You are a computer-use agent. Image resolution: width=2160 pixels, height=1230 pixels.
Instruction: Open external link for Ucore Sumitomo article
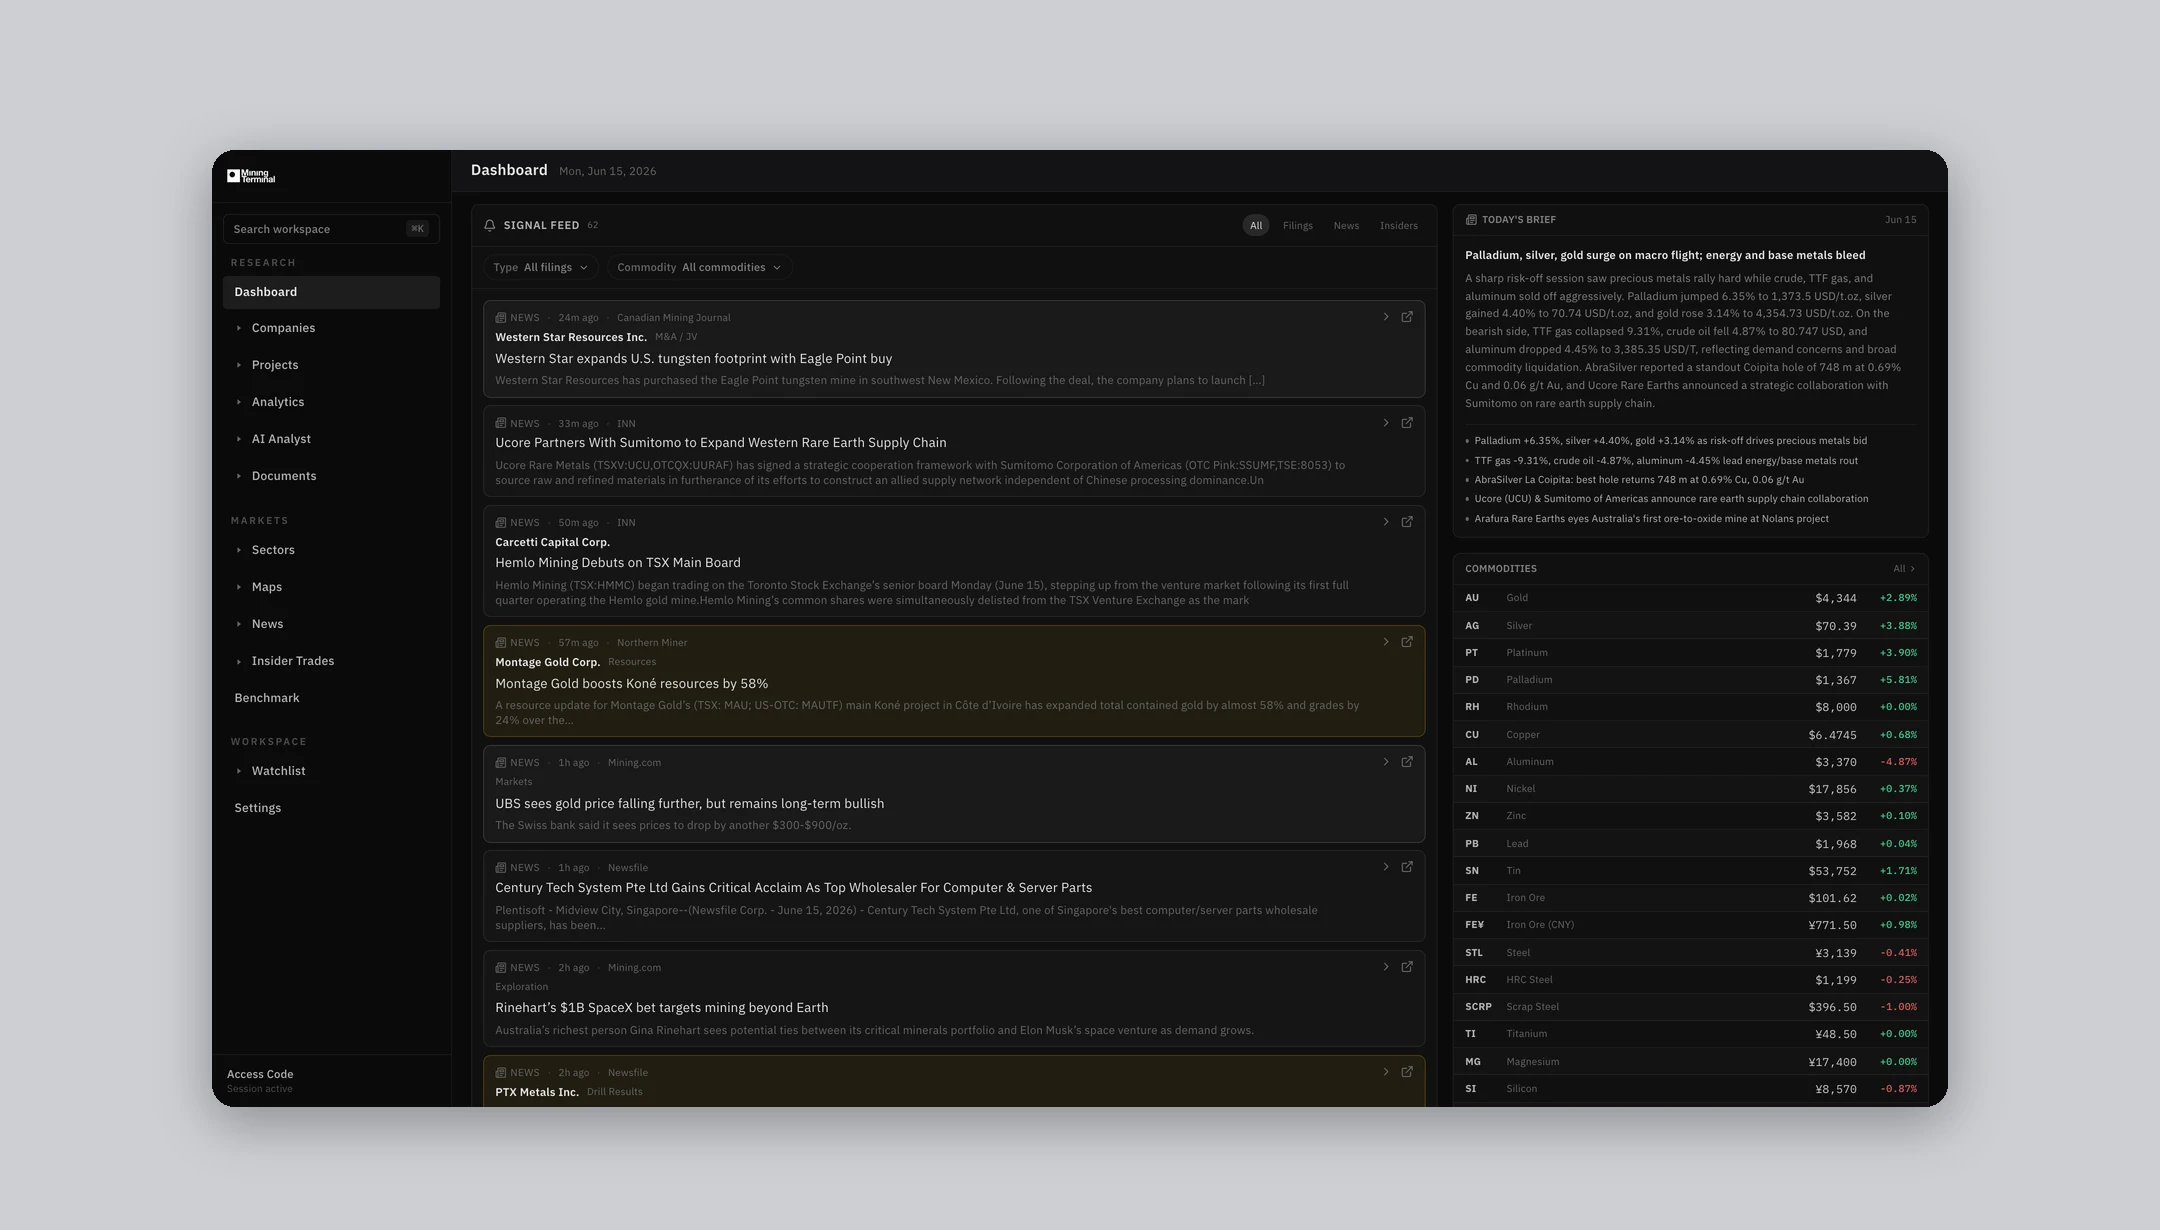point(1407,423)
